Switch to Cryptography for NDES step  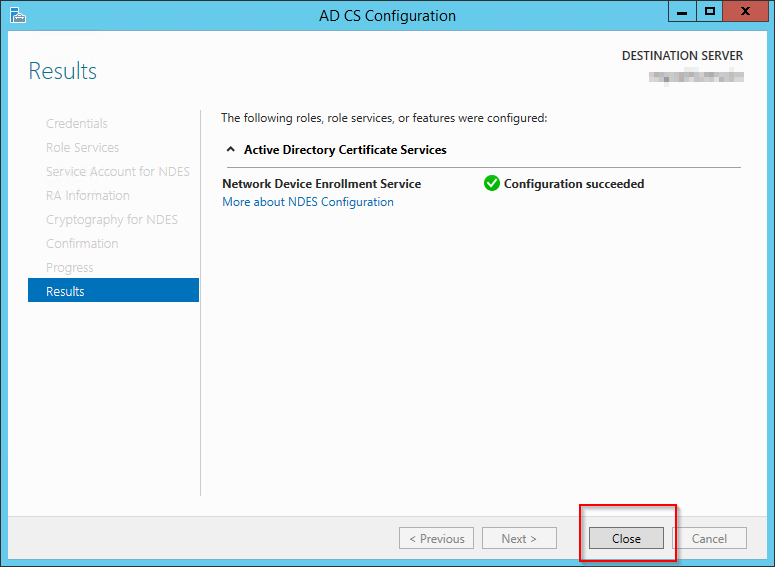pyautogui.click(x=112, y=220)
